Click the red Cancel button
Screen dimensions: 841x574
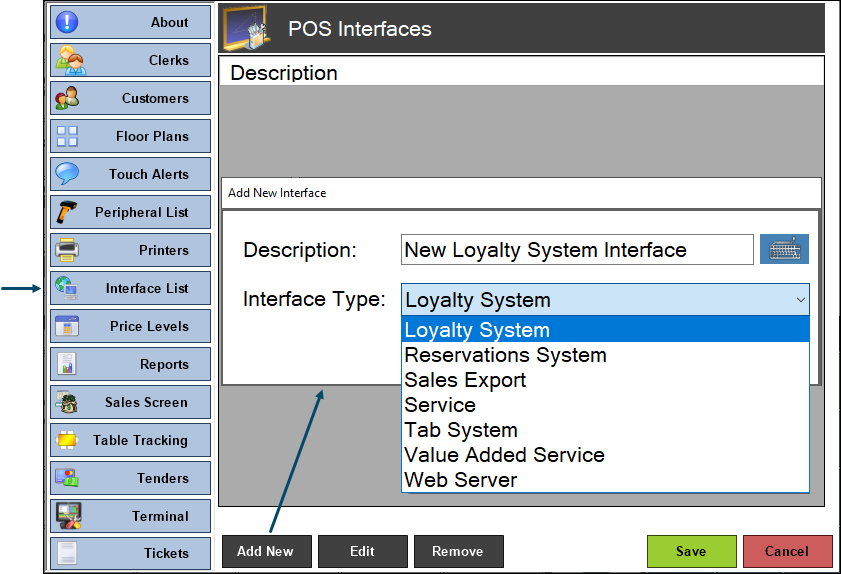coord(787,551)
